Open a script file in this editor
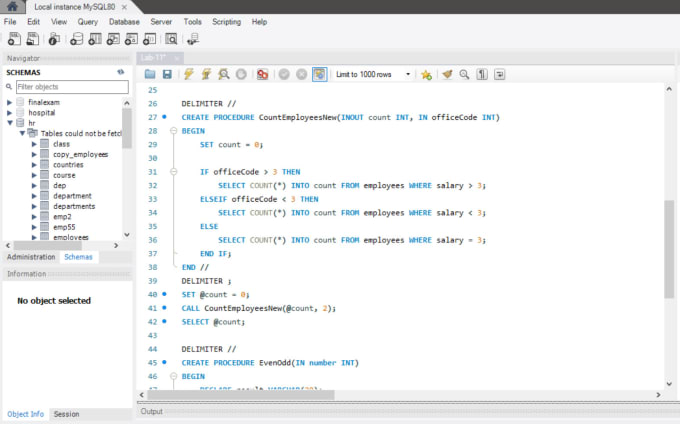The image size is (680, 424). pos(150,74)
